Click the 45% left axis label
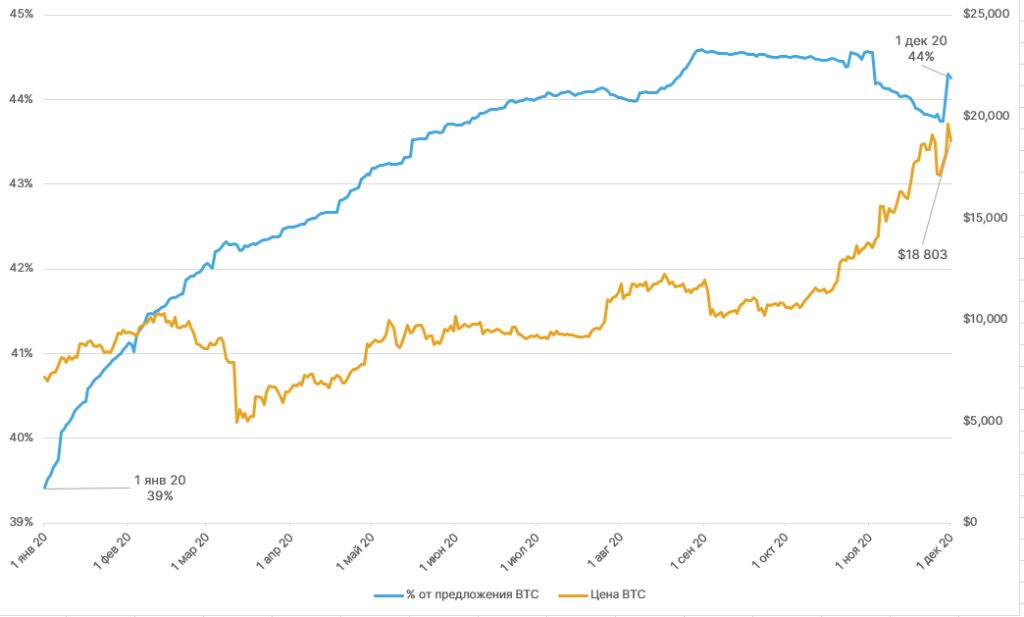Viewport: 1024px width, 617px height. tap(21, 14)
